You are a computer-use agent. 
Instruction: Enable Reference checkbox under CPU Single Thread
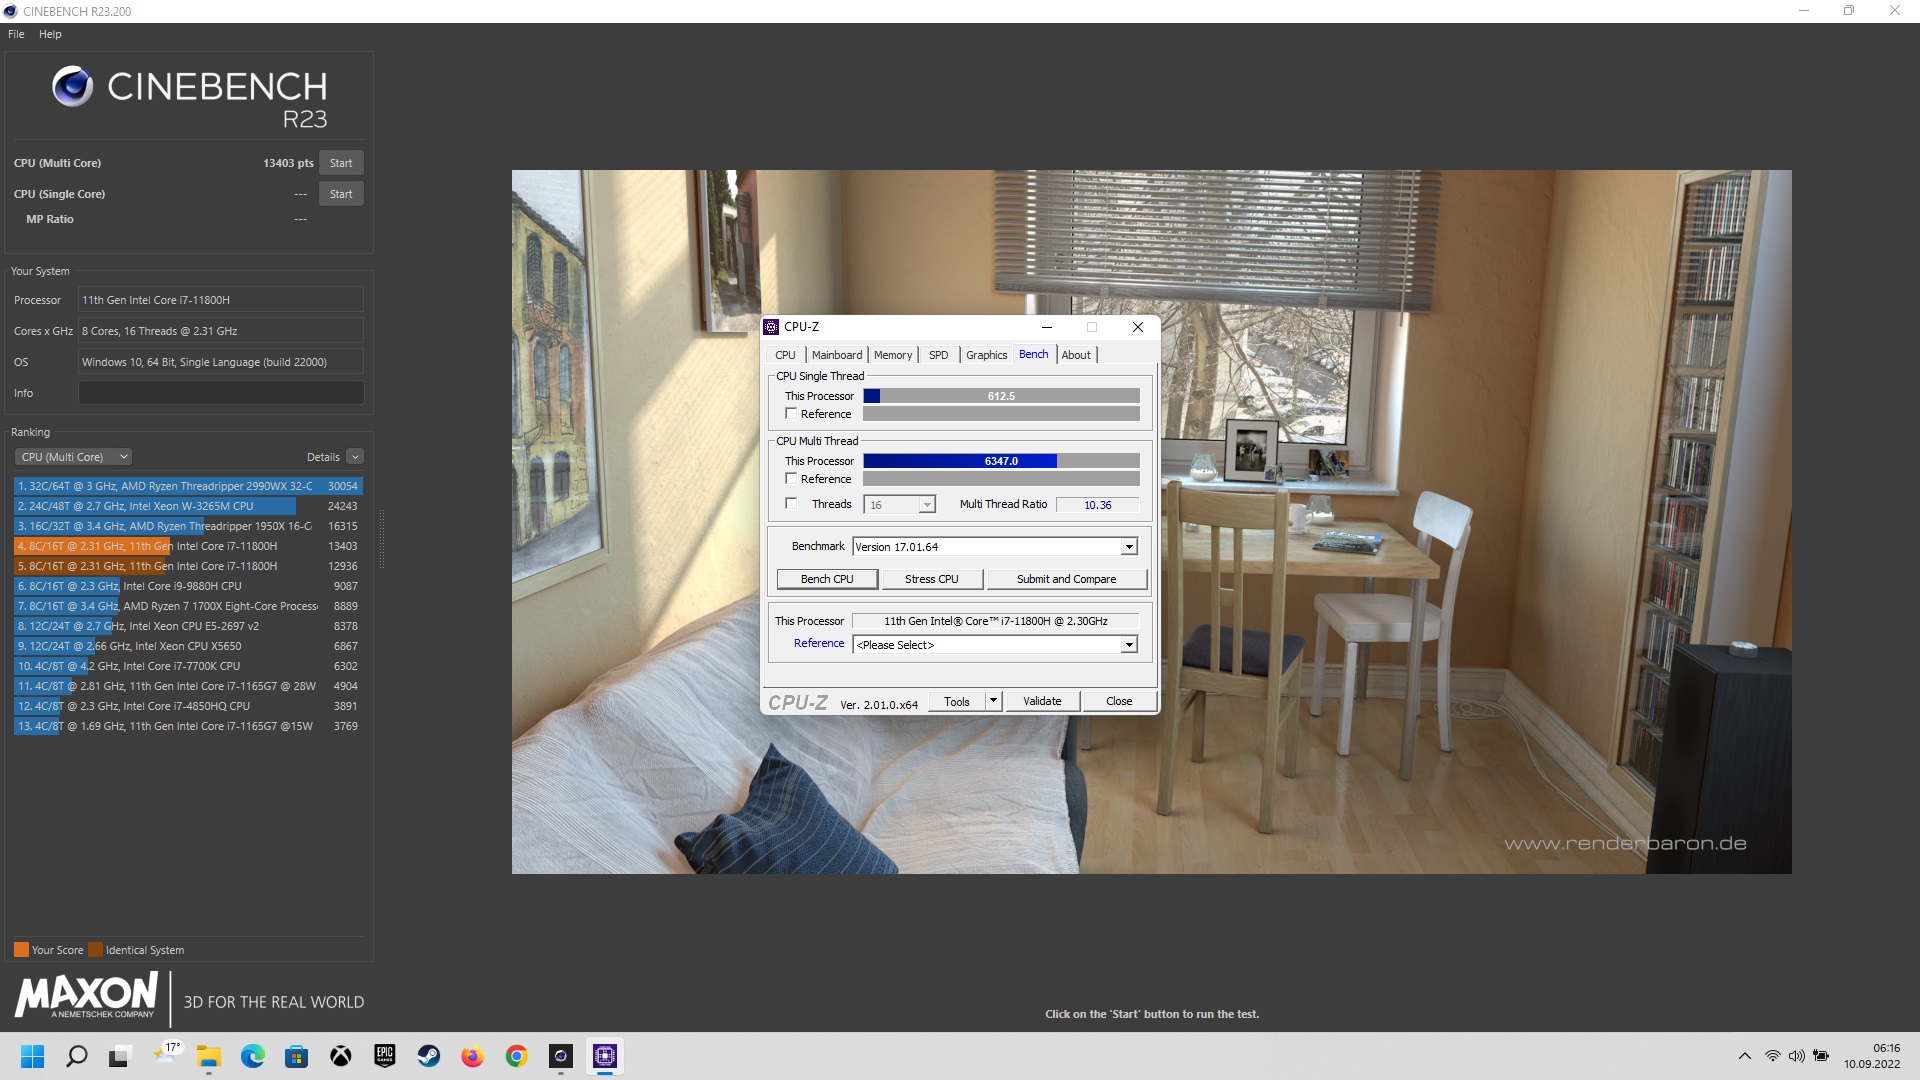[791, 413]
